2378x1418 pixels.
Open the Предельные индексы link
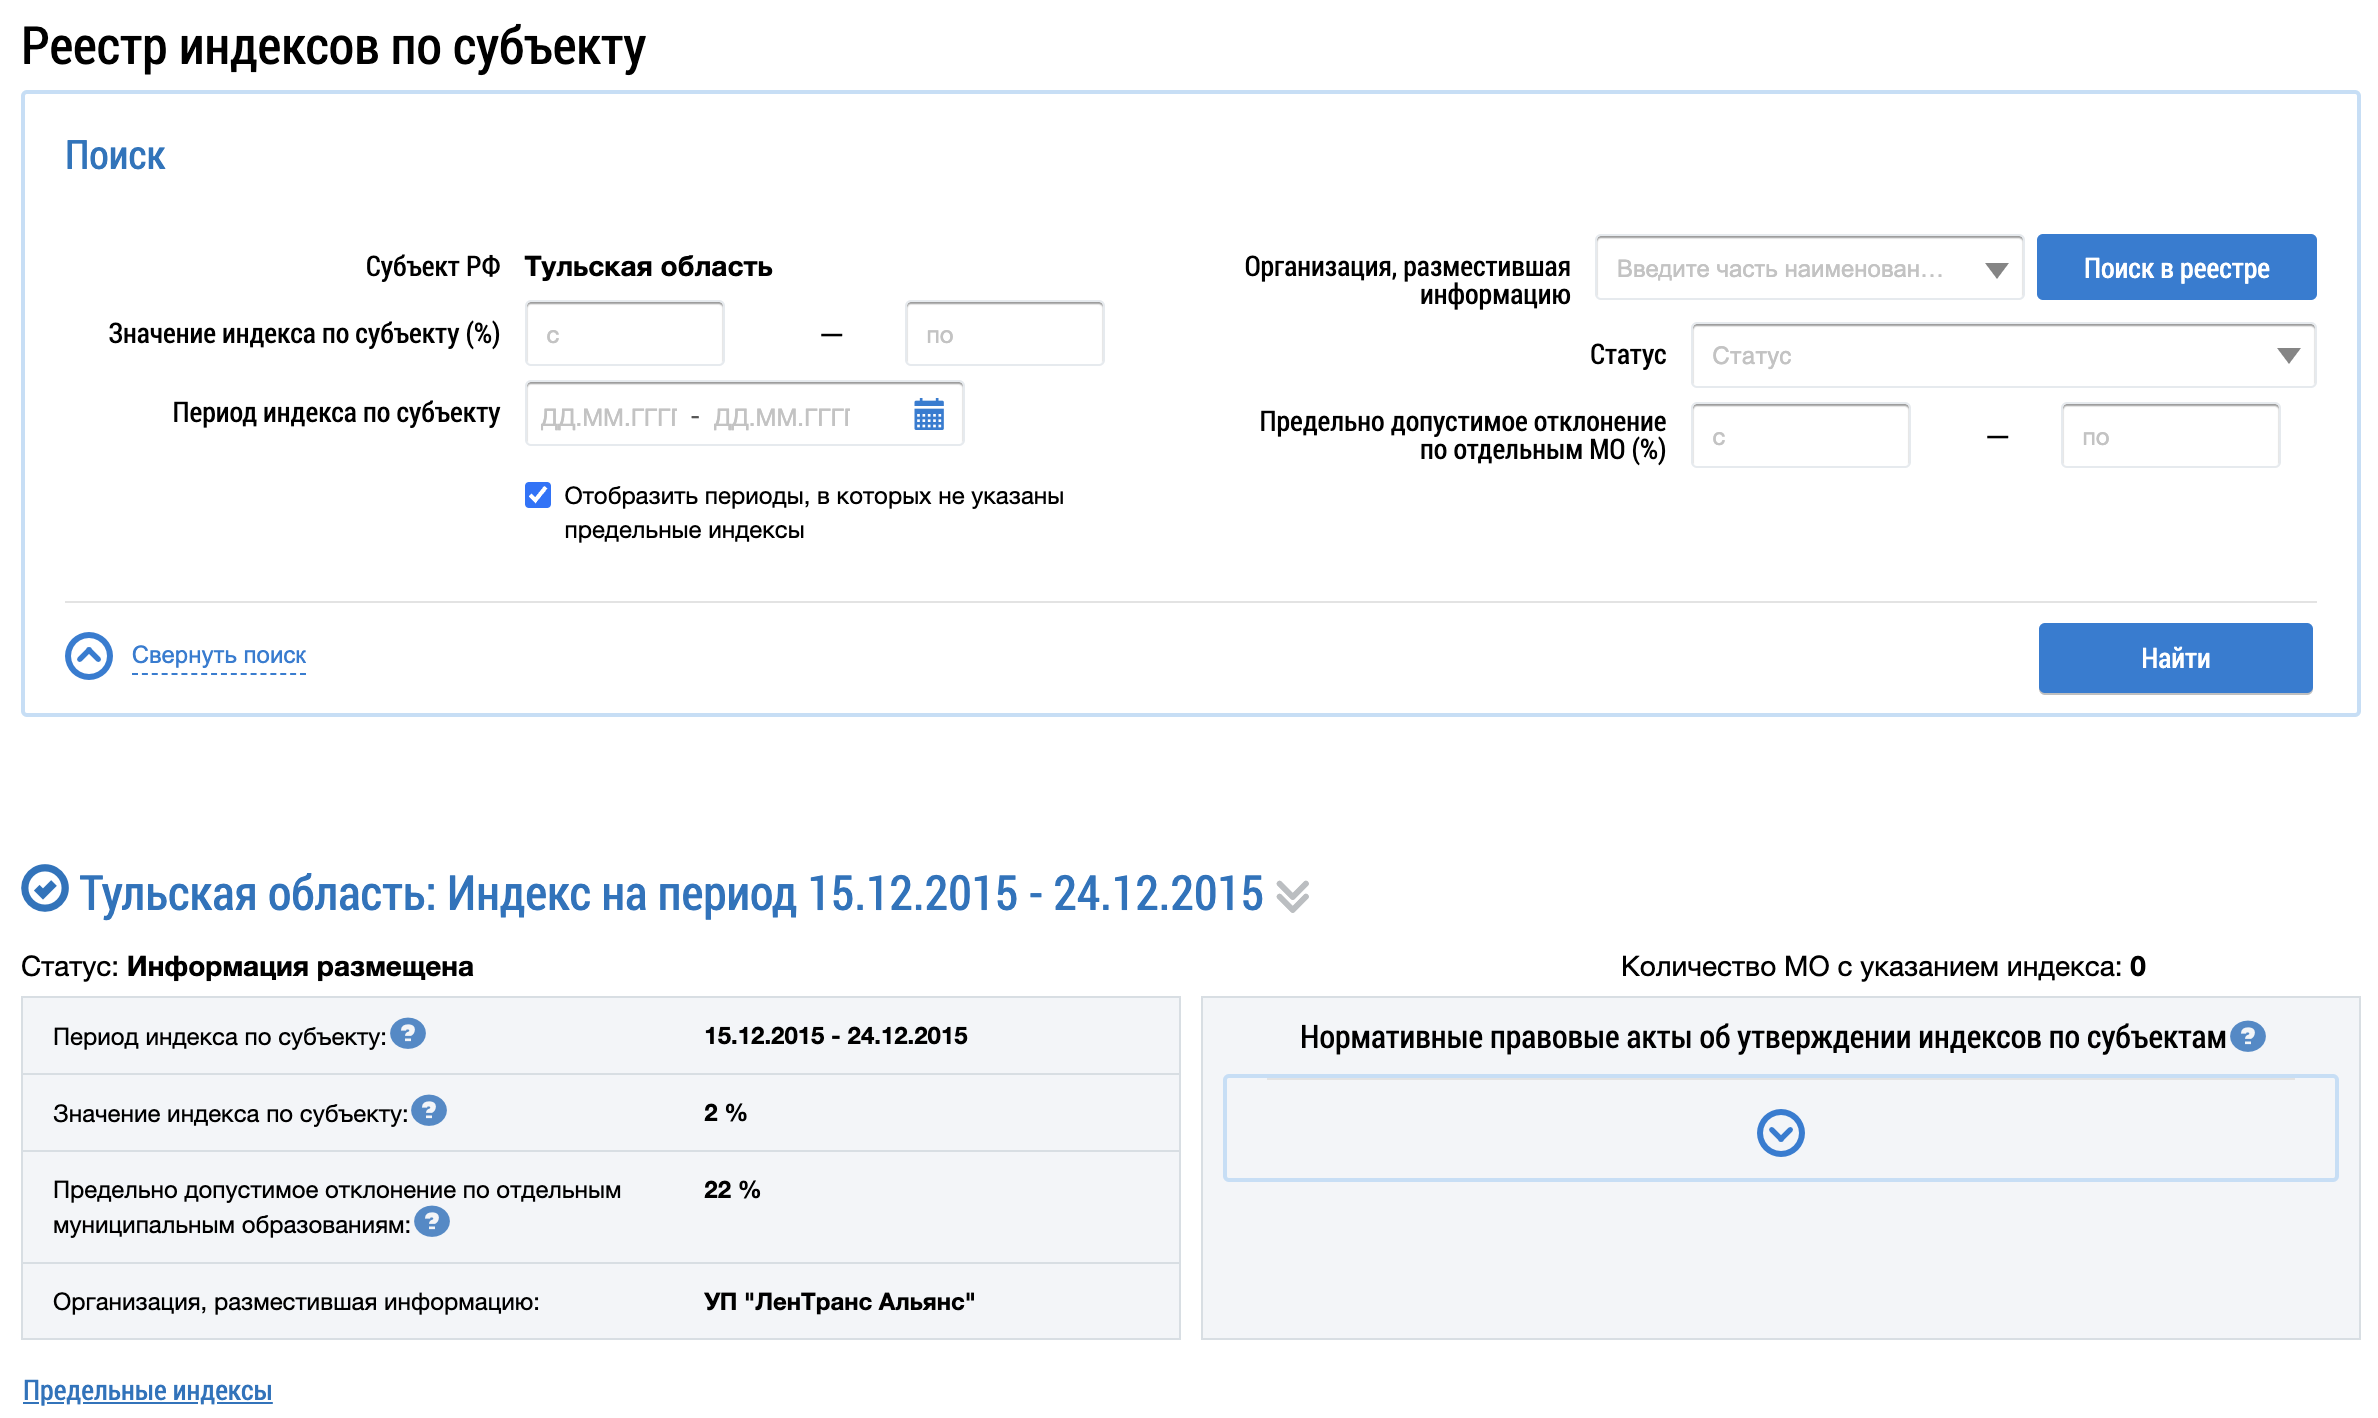[147, 1390]
